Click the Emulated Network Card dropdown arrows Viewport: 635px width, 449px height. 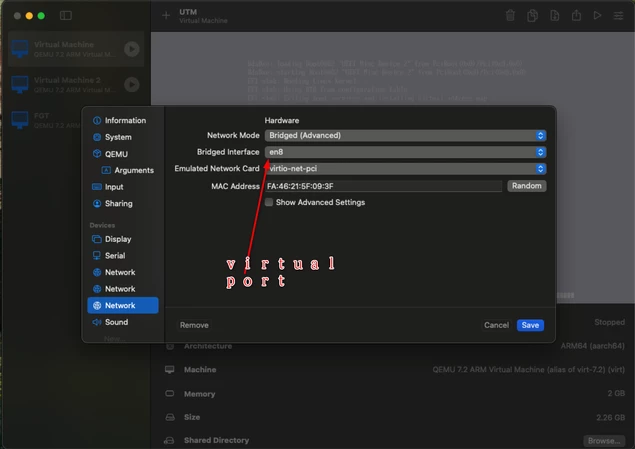540,168
